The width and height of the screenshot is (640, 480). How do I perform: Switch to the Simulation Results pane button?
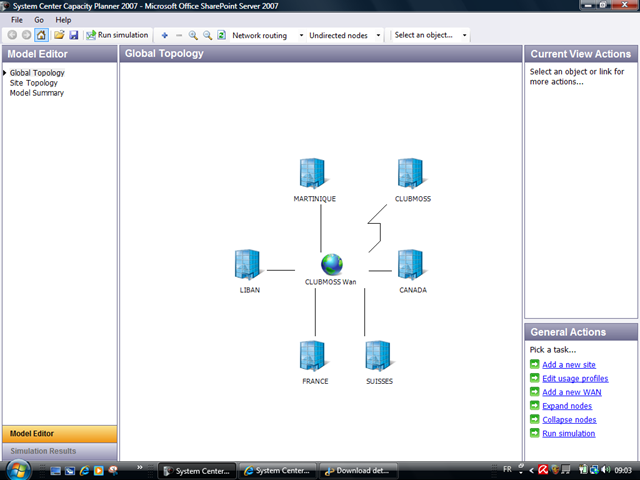[x=60, y=451]
